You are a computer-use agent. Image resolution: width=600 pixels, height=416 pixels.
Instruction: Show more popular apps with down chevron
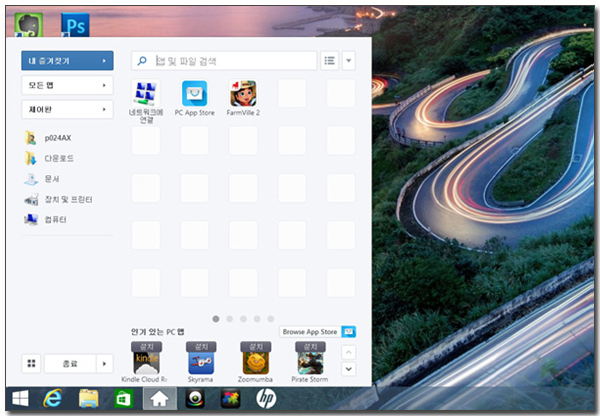pyautogui.click(x=349, y=369)
